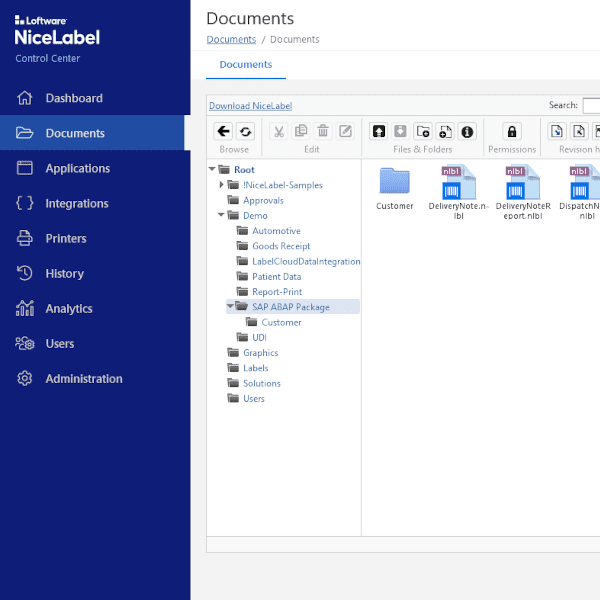Select the Goods Receipt folder
This screenshot has height=600, width=600.
pyautogui.click(x=281, y=246)
